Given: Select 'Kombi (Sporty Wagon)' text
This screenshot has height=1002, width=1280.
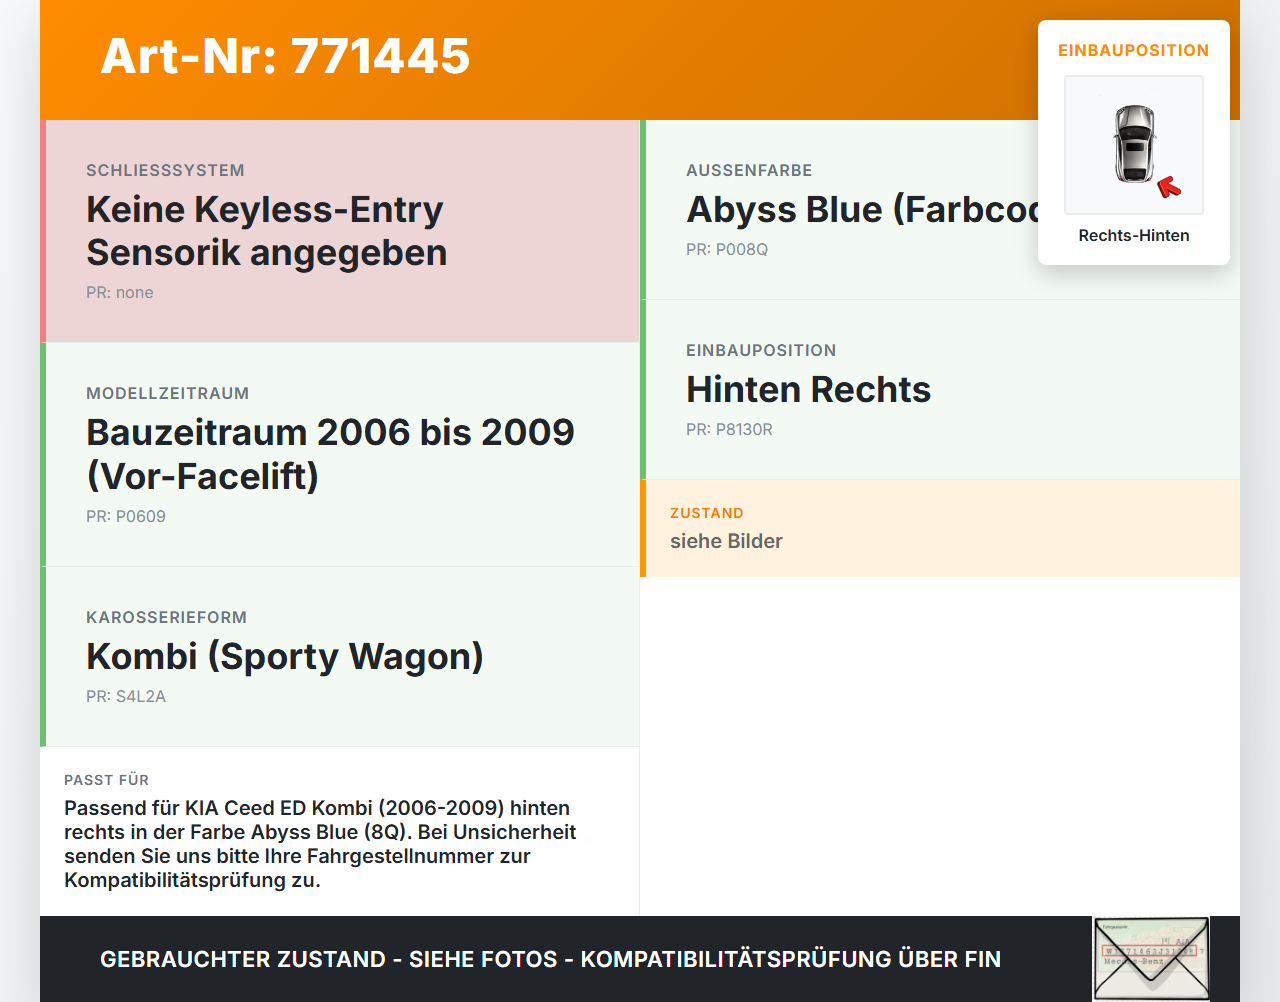Looking at the screenshot, I should 285,657.
